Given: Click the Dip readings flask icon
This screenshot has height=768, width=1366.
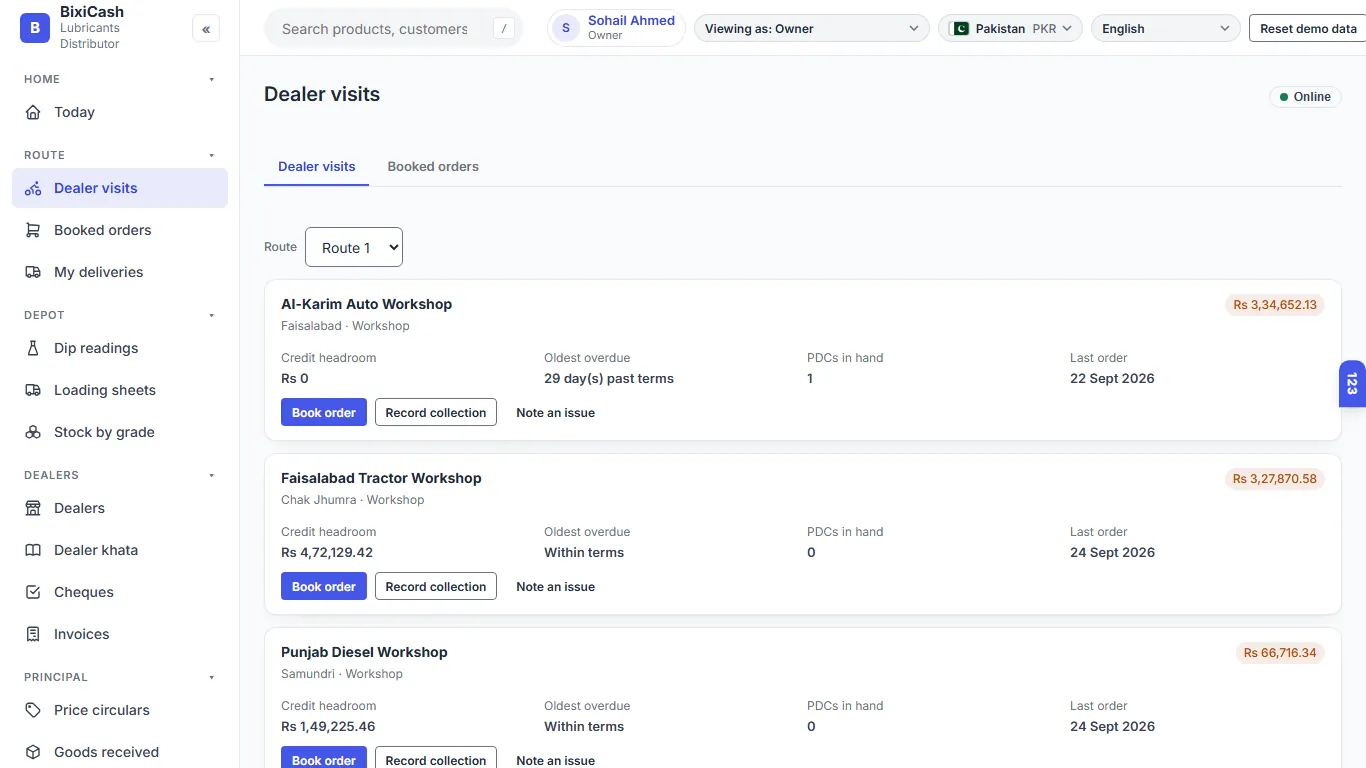Looking at the screenshot, I should [x=33, y=348].
